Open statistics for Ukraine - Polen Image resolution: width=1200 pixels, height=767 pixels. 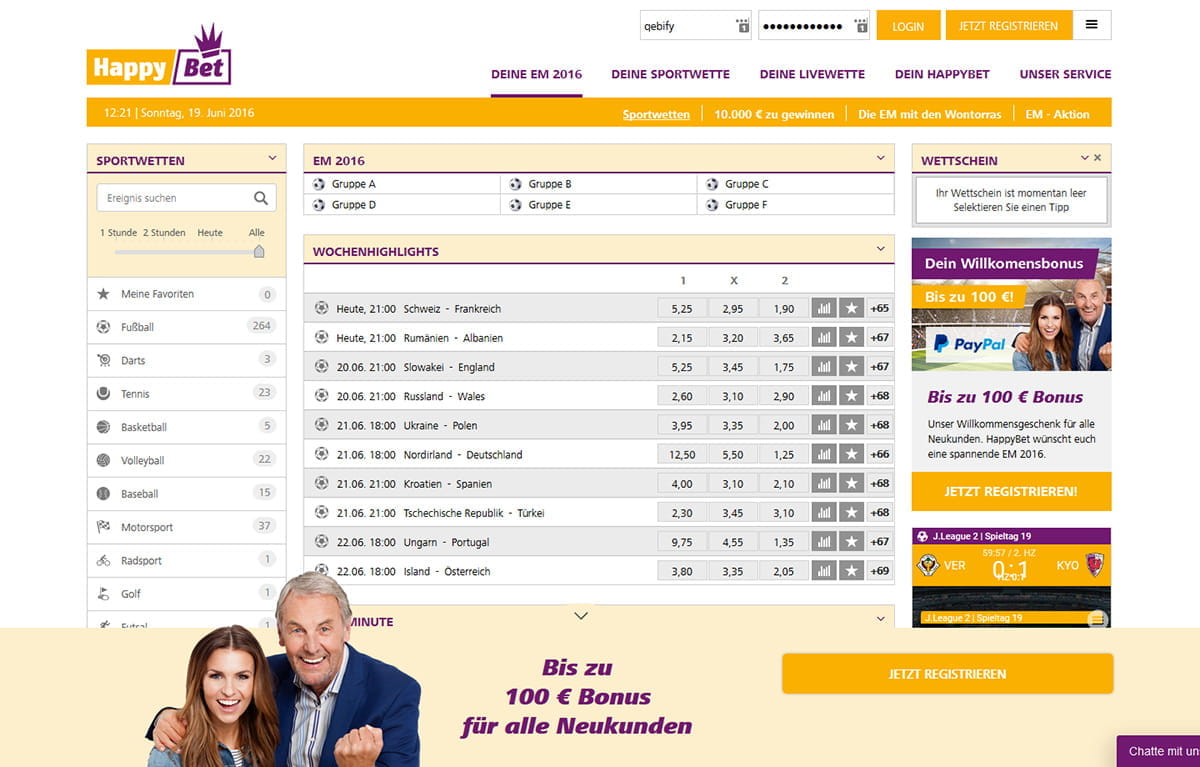[x=824, y=425]
